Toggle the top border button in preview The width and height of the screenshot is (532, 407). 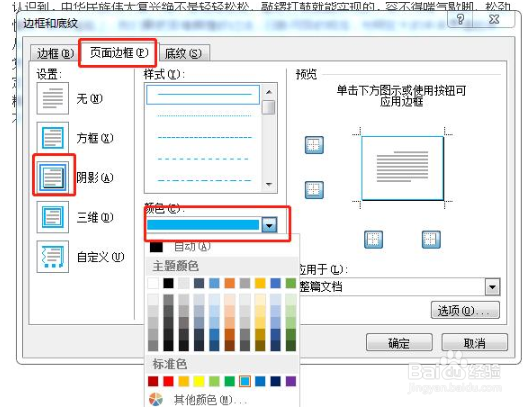point(314,145)
